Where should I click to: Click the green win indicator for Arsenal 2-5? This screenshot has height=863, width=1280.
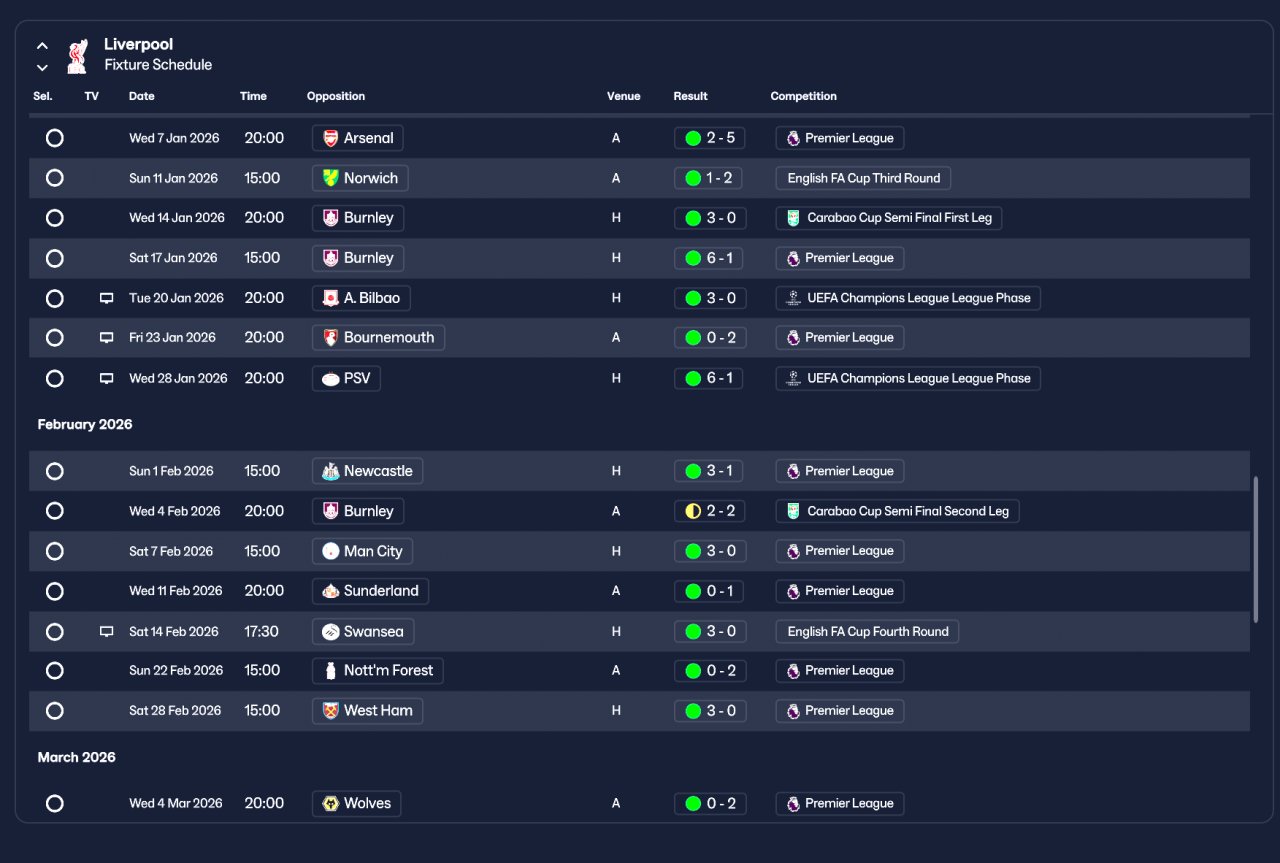point(693,138)
